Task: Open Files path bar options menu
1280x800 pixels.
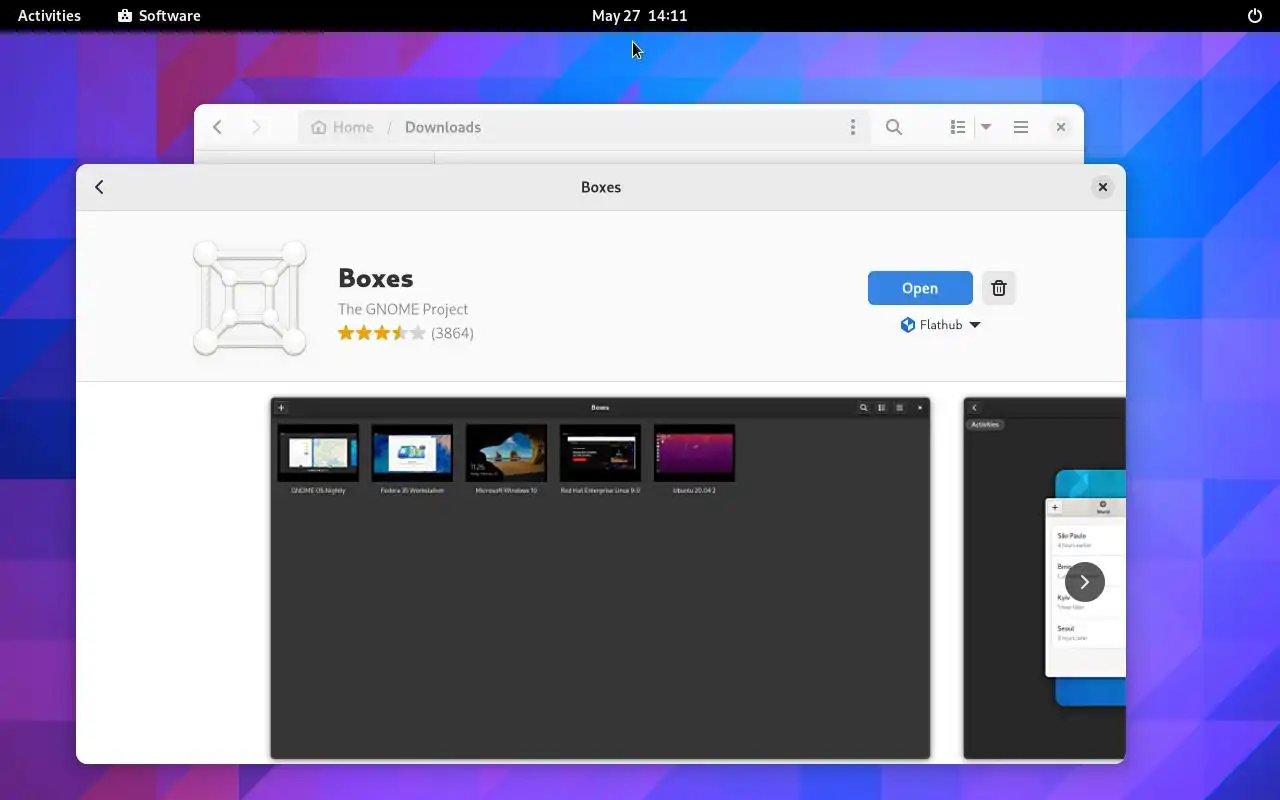Action: (853, 127)
